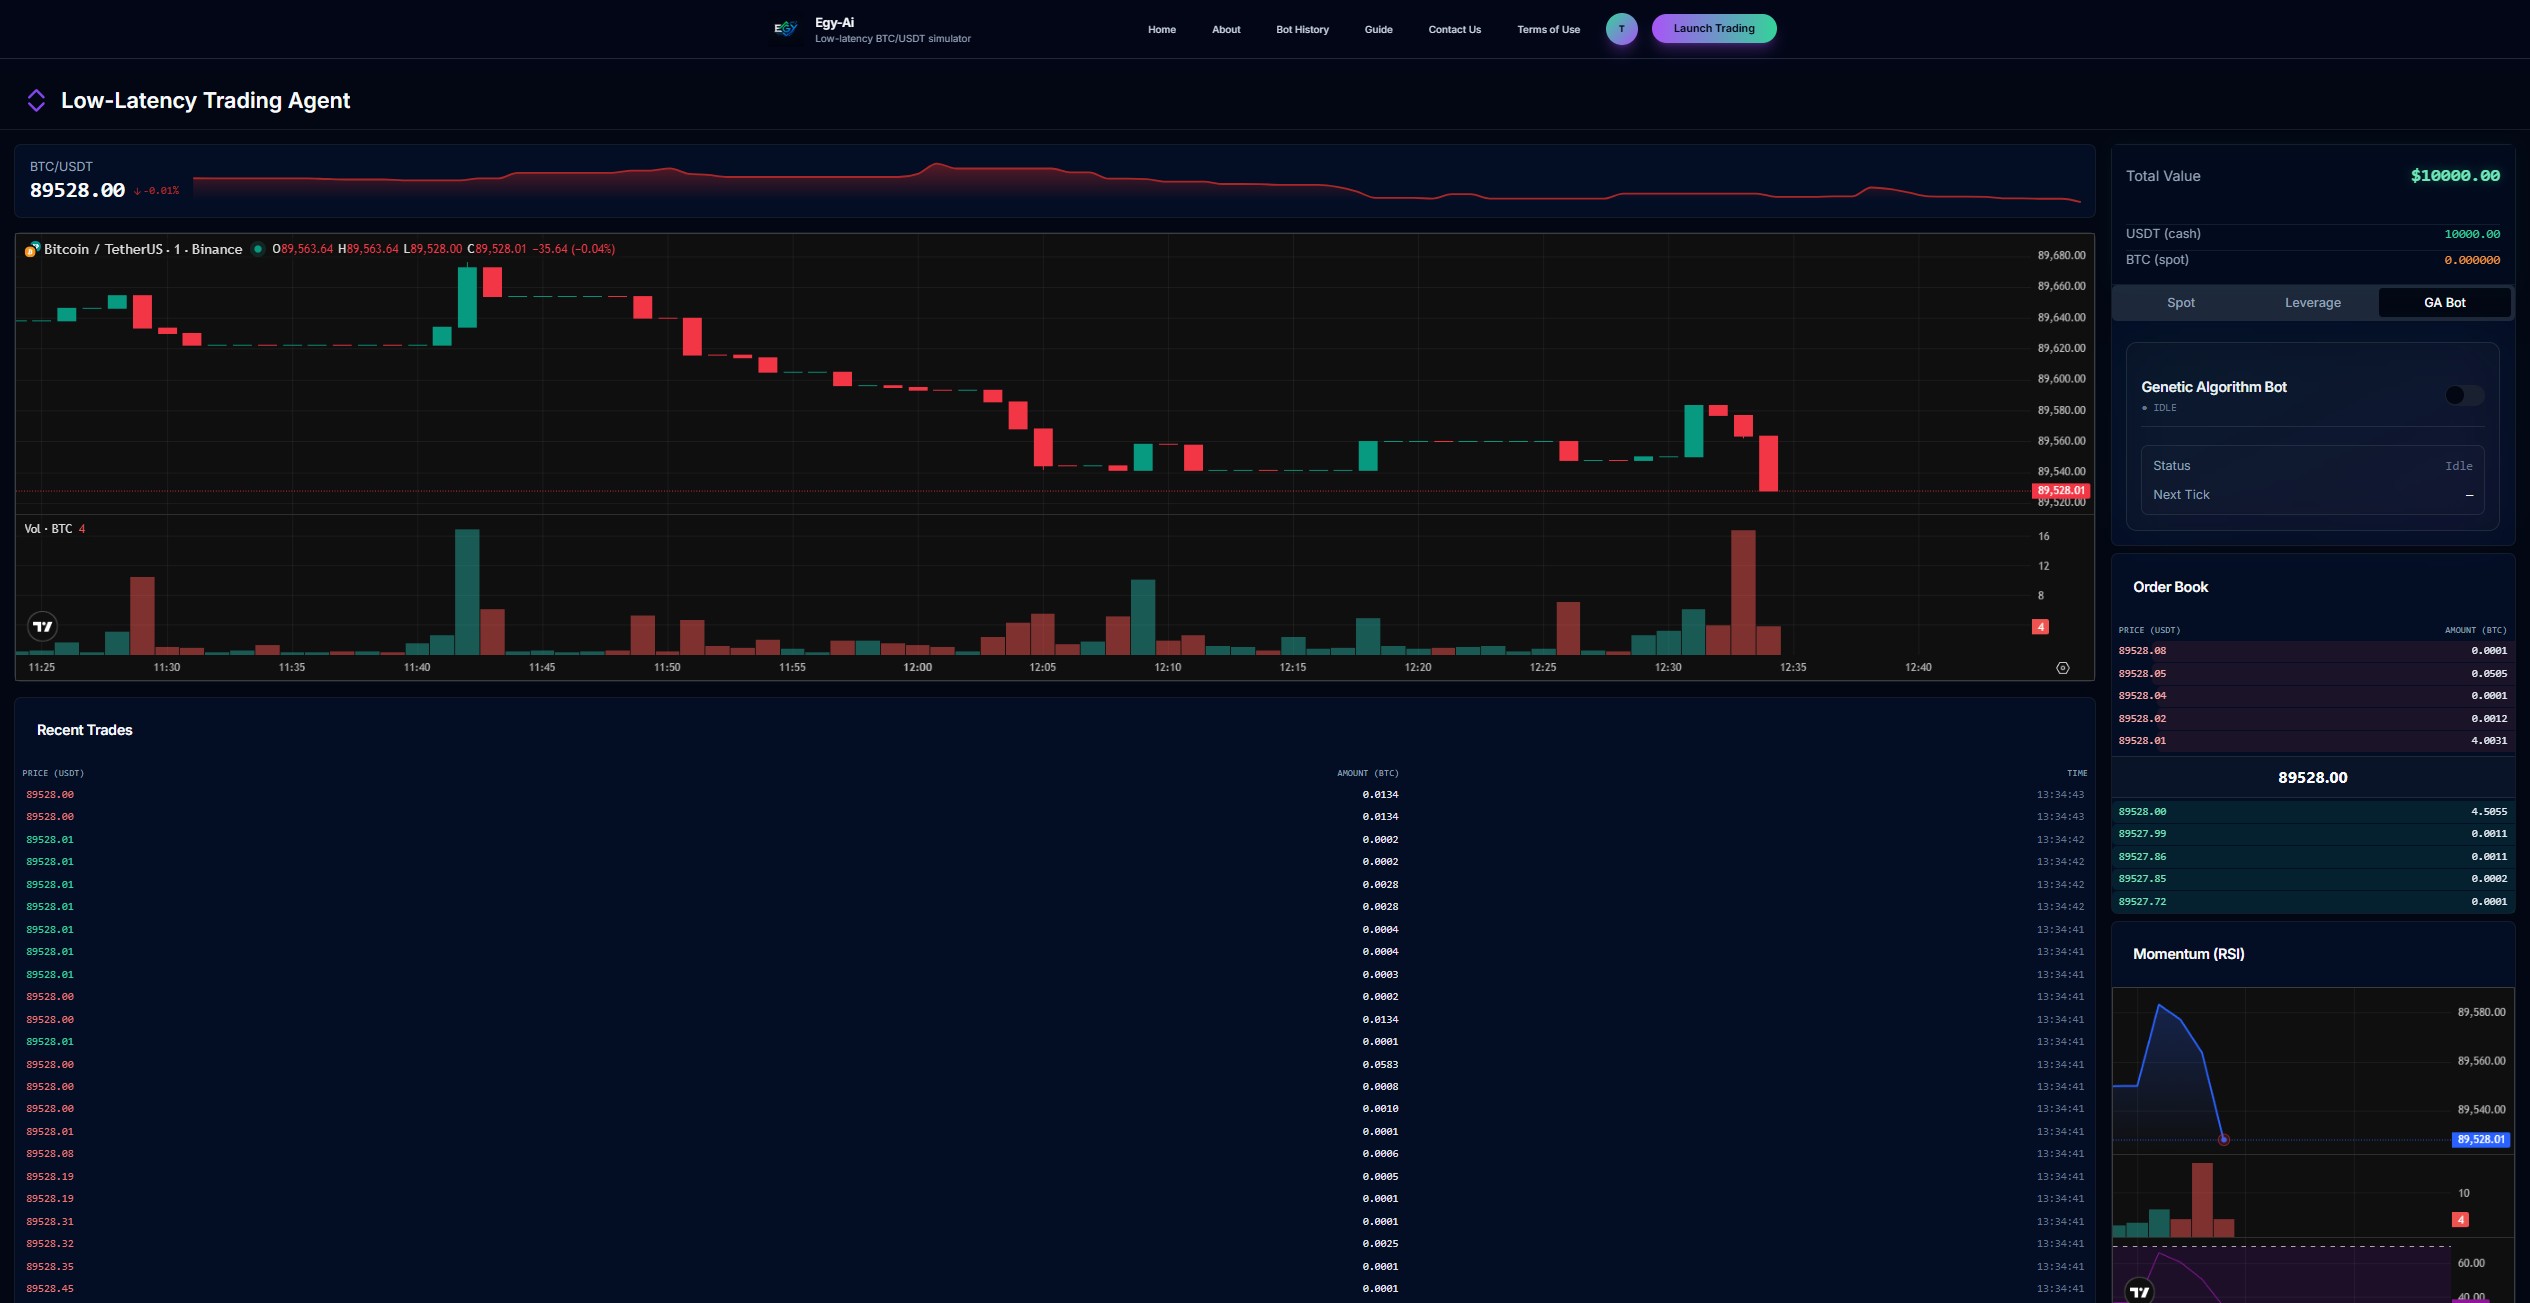Click the TradingView logo on main chart

point(42,627)
